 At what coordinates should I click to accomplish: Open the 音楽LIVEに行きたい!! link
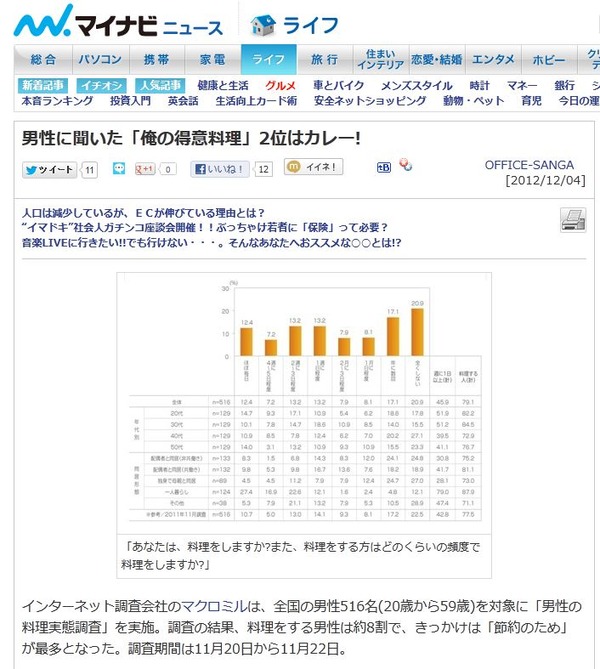212,243
